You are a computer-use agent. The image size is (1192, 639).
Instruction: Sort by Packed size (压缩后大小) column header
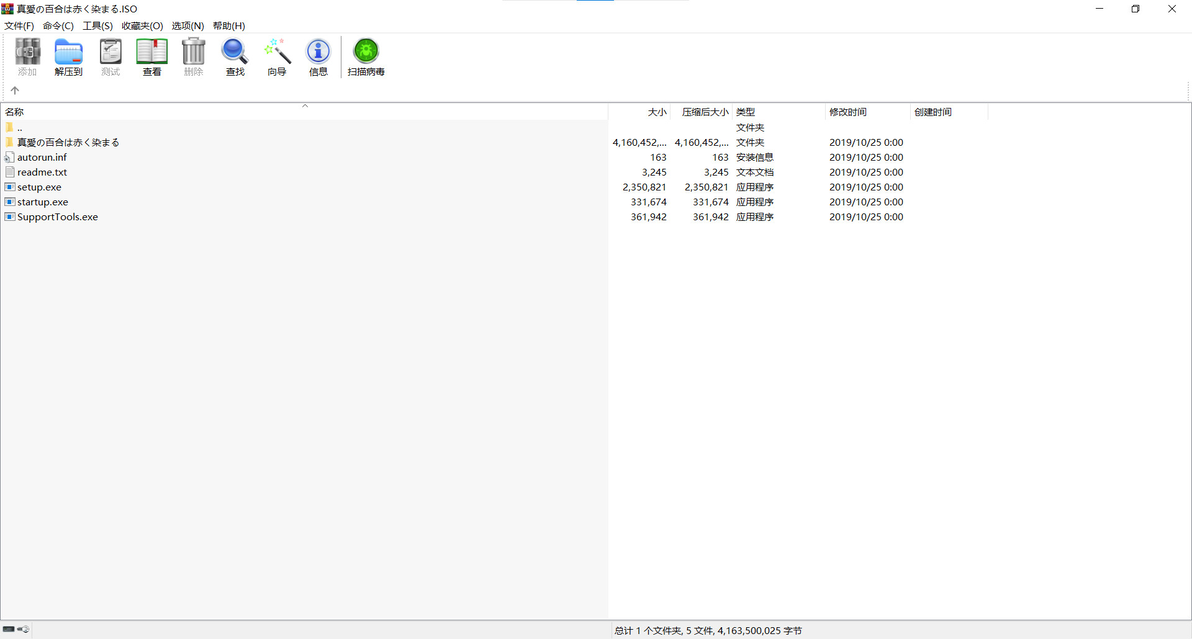[x=702, y=112]
